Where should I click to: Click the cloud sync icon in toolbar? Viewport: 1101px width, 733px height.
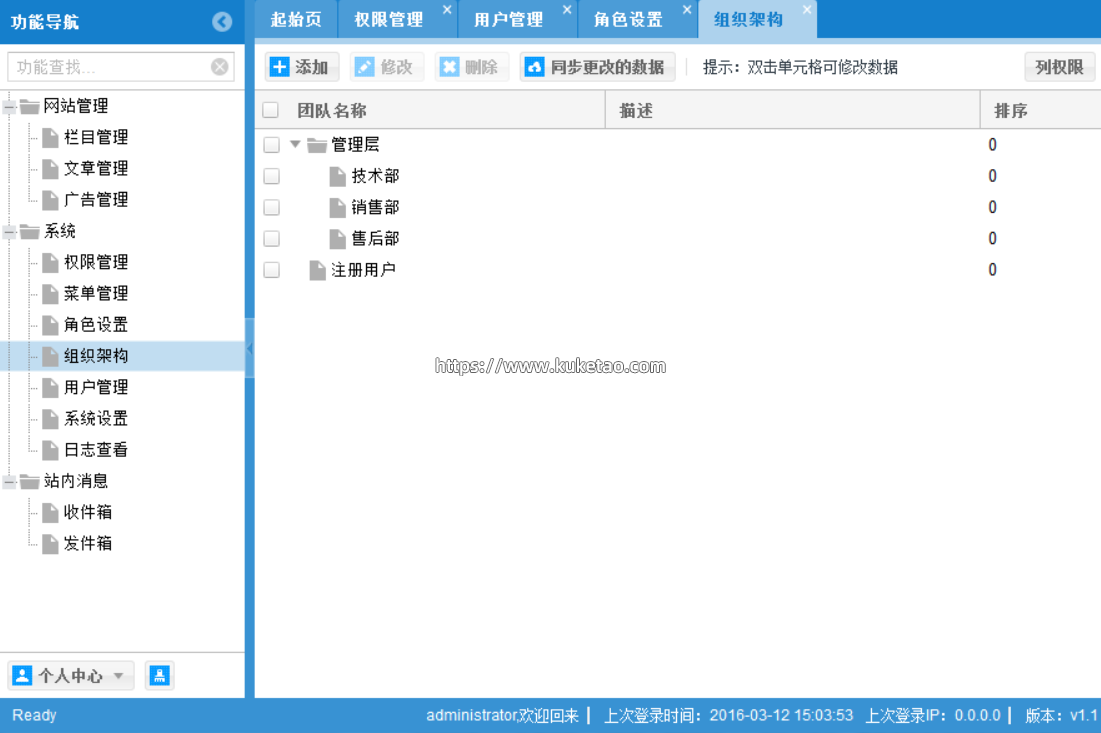(x=535, y=67)
